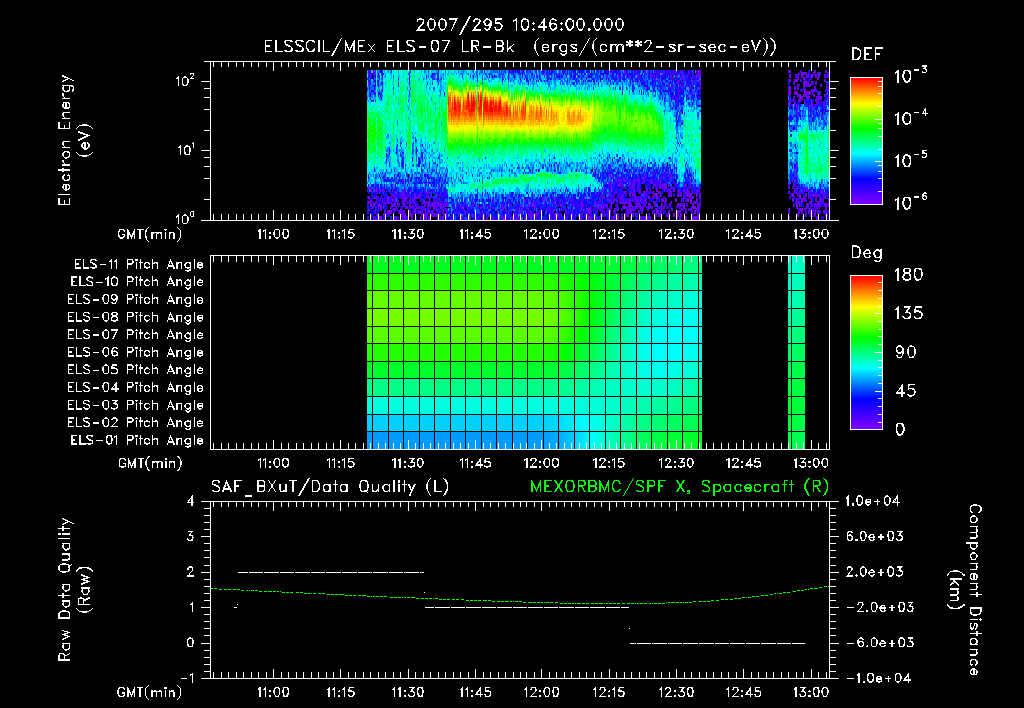Click GMT(min) label under the data quality plot
1024x708 pixels.
point(150,692)
